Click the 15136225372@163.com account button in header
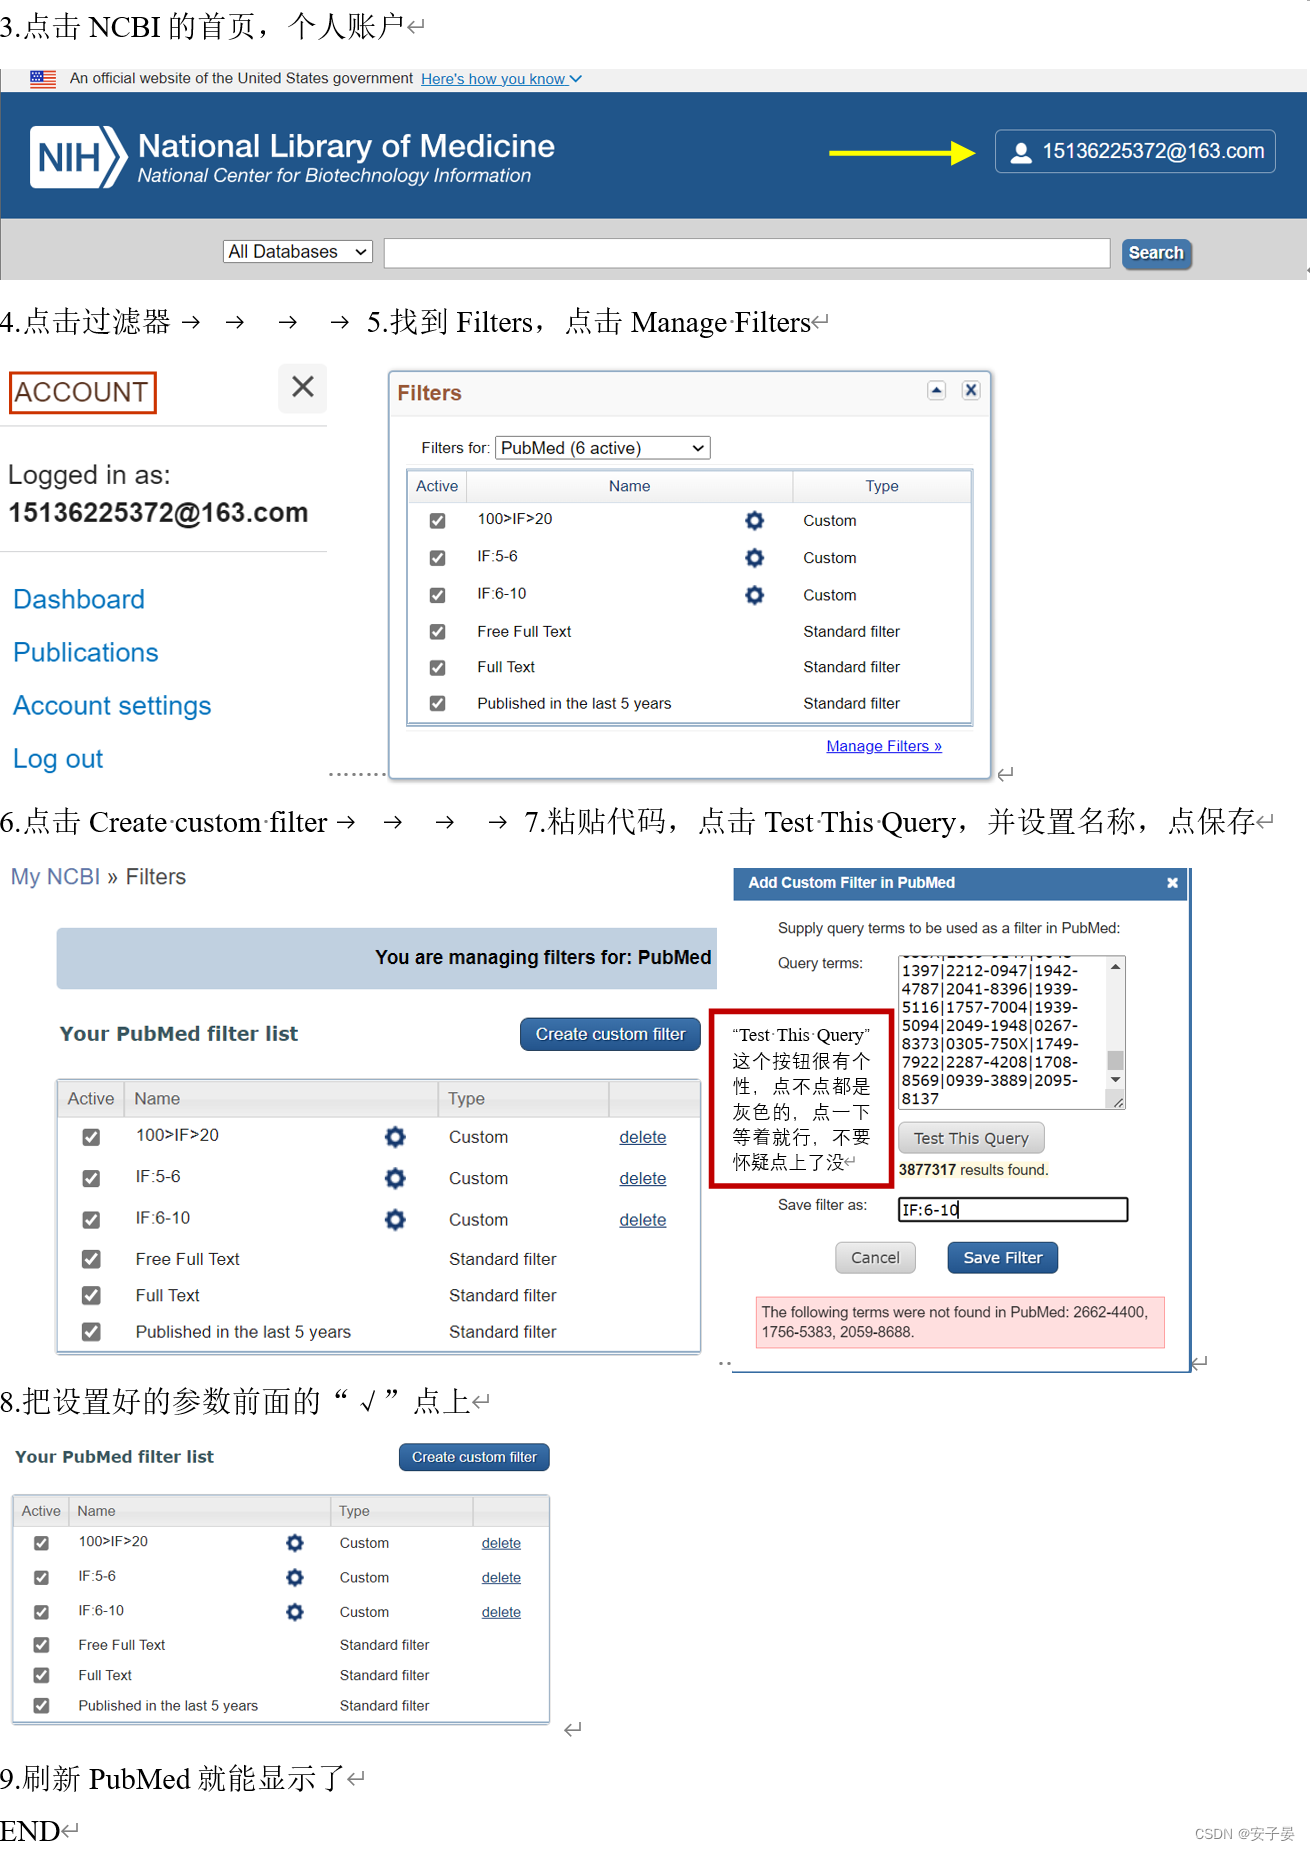This screenshot has height=1851, width=1310. click(x=1135, y=151)
